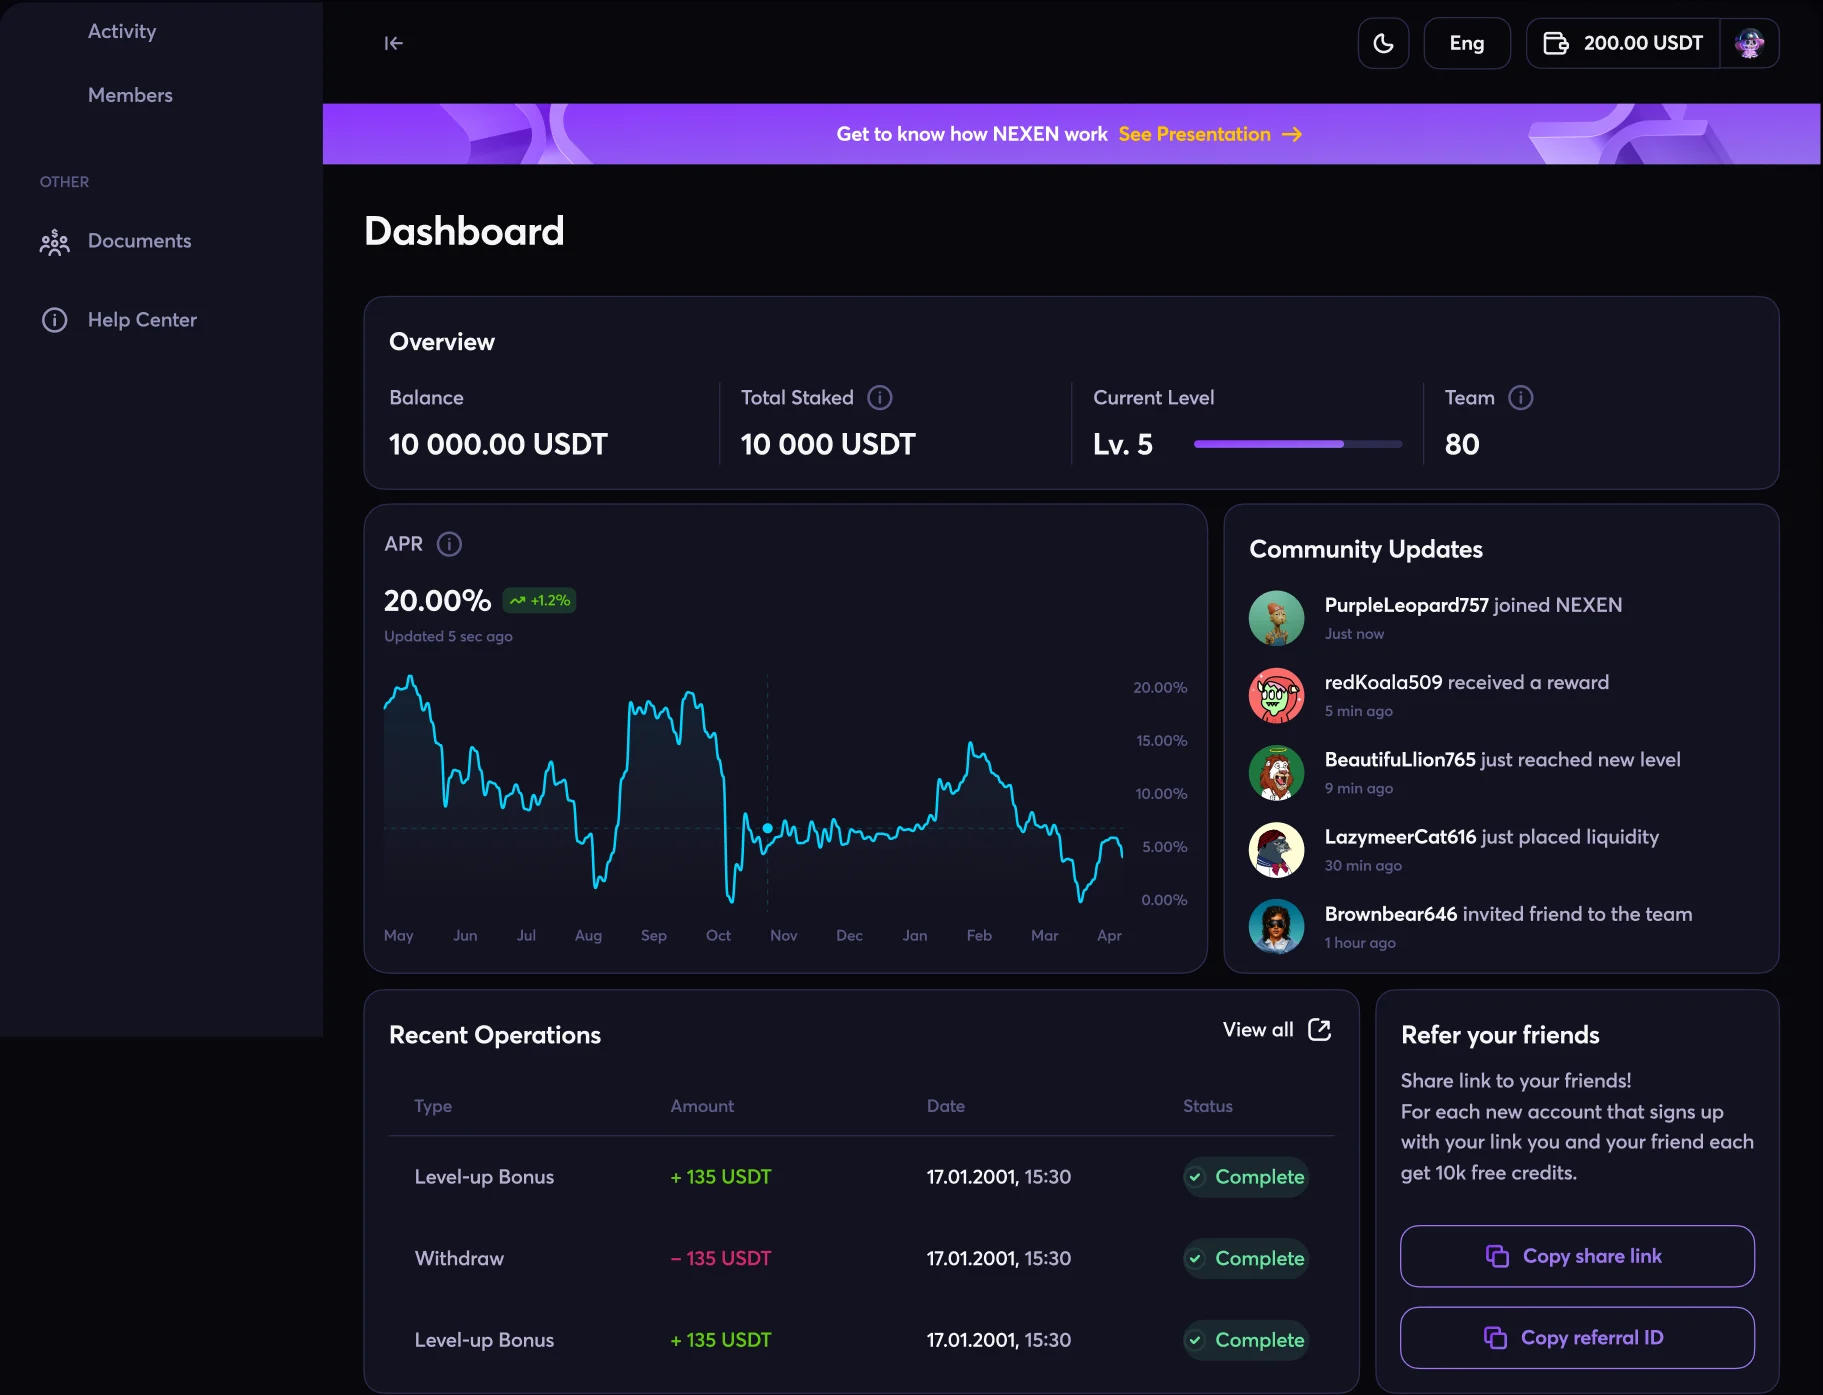
Task: Click the Current Level progress bar
Action: [x=1297, y=444]
